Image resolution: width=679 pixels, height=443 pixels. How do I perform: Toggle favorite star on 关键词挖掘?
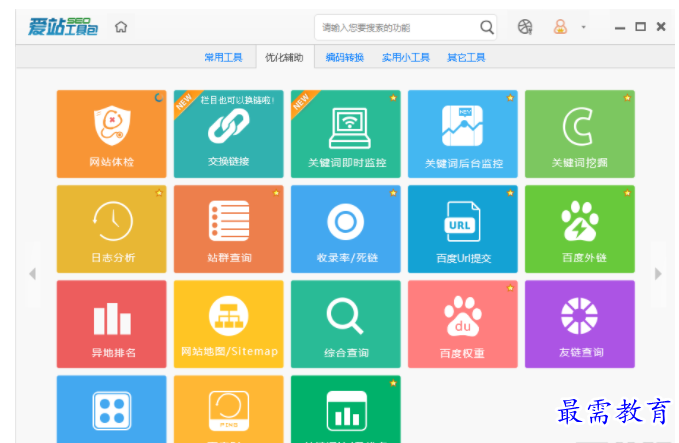627,98
